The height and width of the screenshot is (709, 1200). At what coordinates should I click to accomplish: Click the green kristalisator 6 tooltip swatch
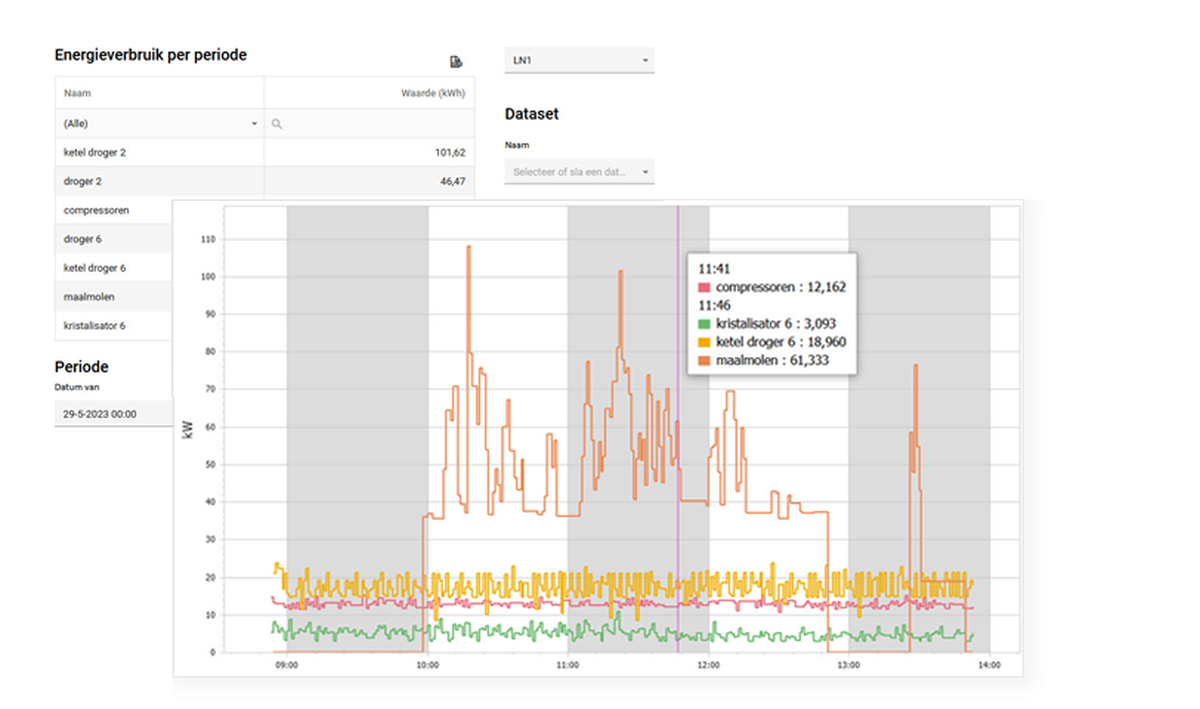pyautogui.click(x=704, y=323)
